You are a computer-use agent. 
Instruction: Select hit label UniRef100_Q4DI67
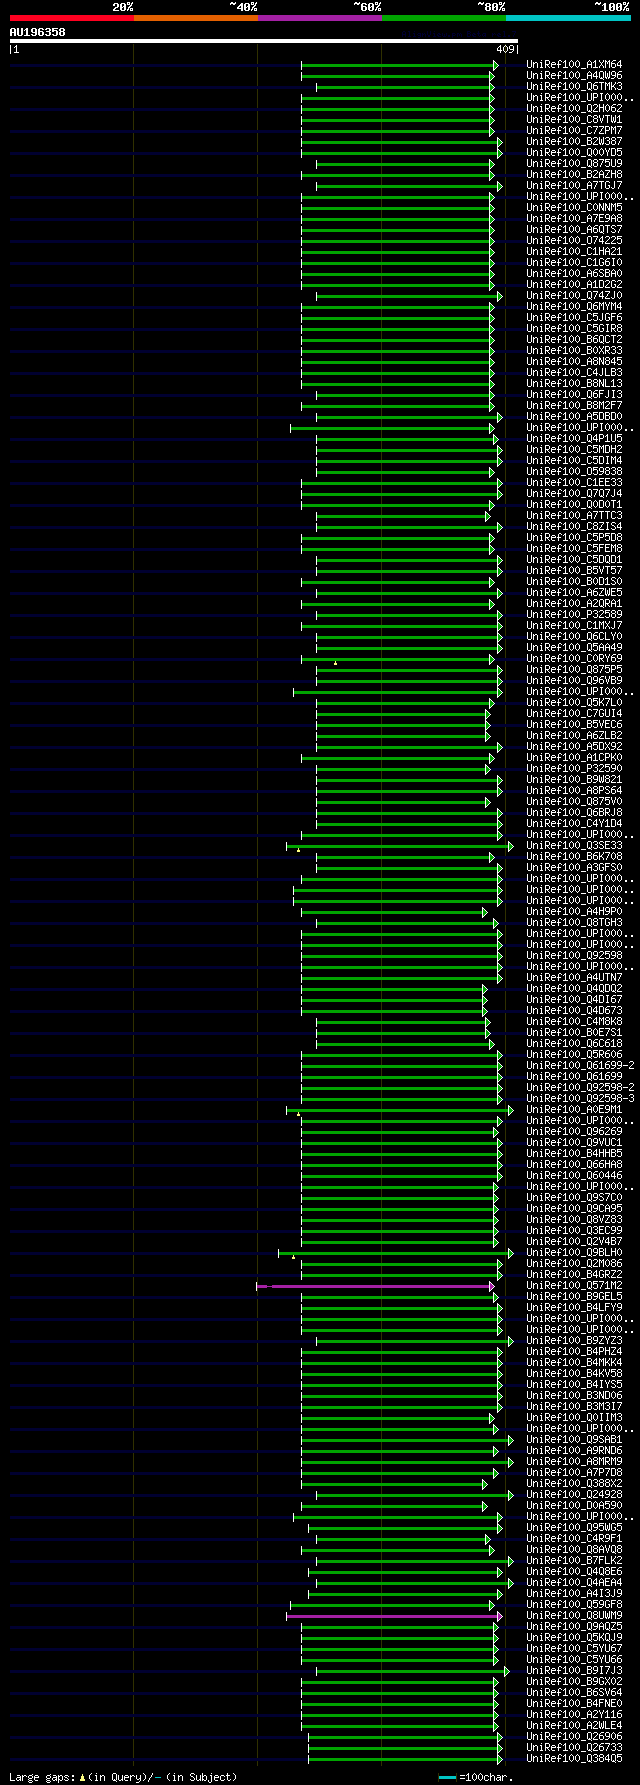[574, 1000]
